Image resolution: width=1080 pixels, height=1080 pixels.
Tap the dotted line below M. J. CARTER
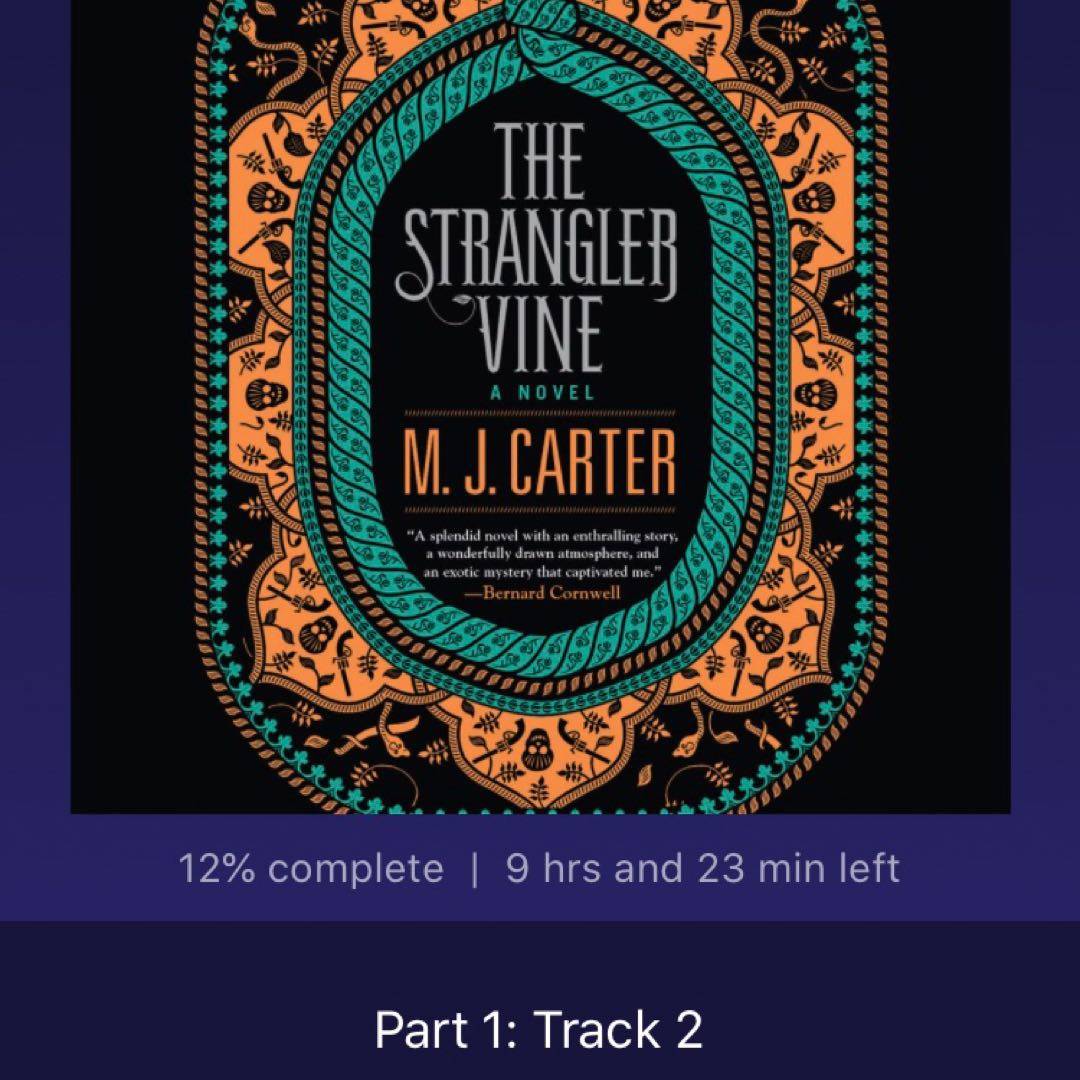[x=540, y=510]
